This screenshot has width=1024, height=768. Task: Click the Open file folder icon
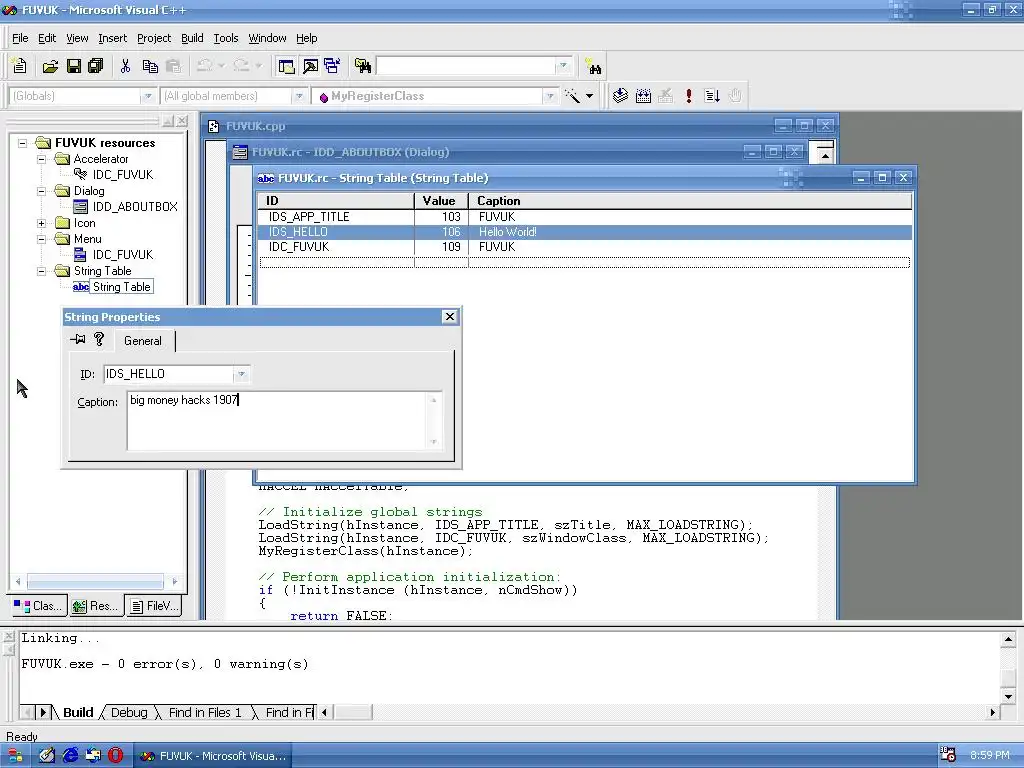point(50,66)
